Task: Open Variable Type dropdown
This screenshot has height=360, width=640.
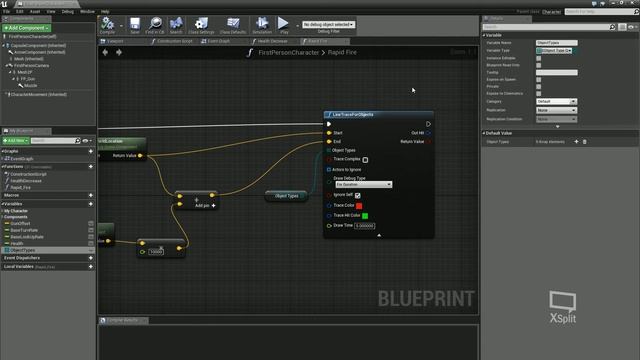Action: click(x=554, y=51)
